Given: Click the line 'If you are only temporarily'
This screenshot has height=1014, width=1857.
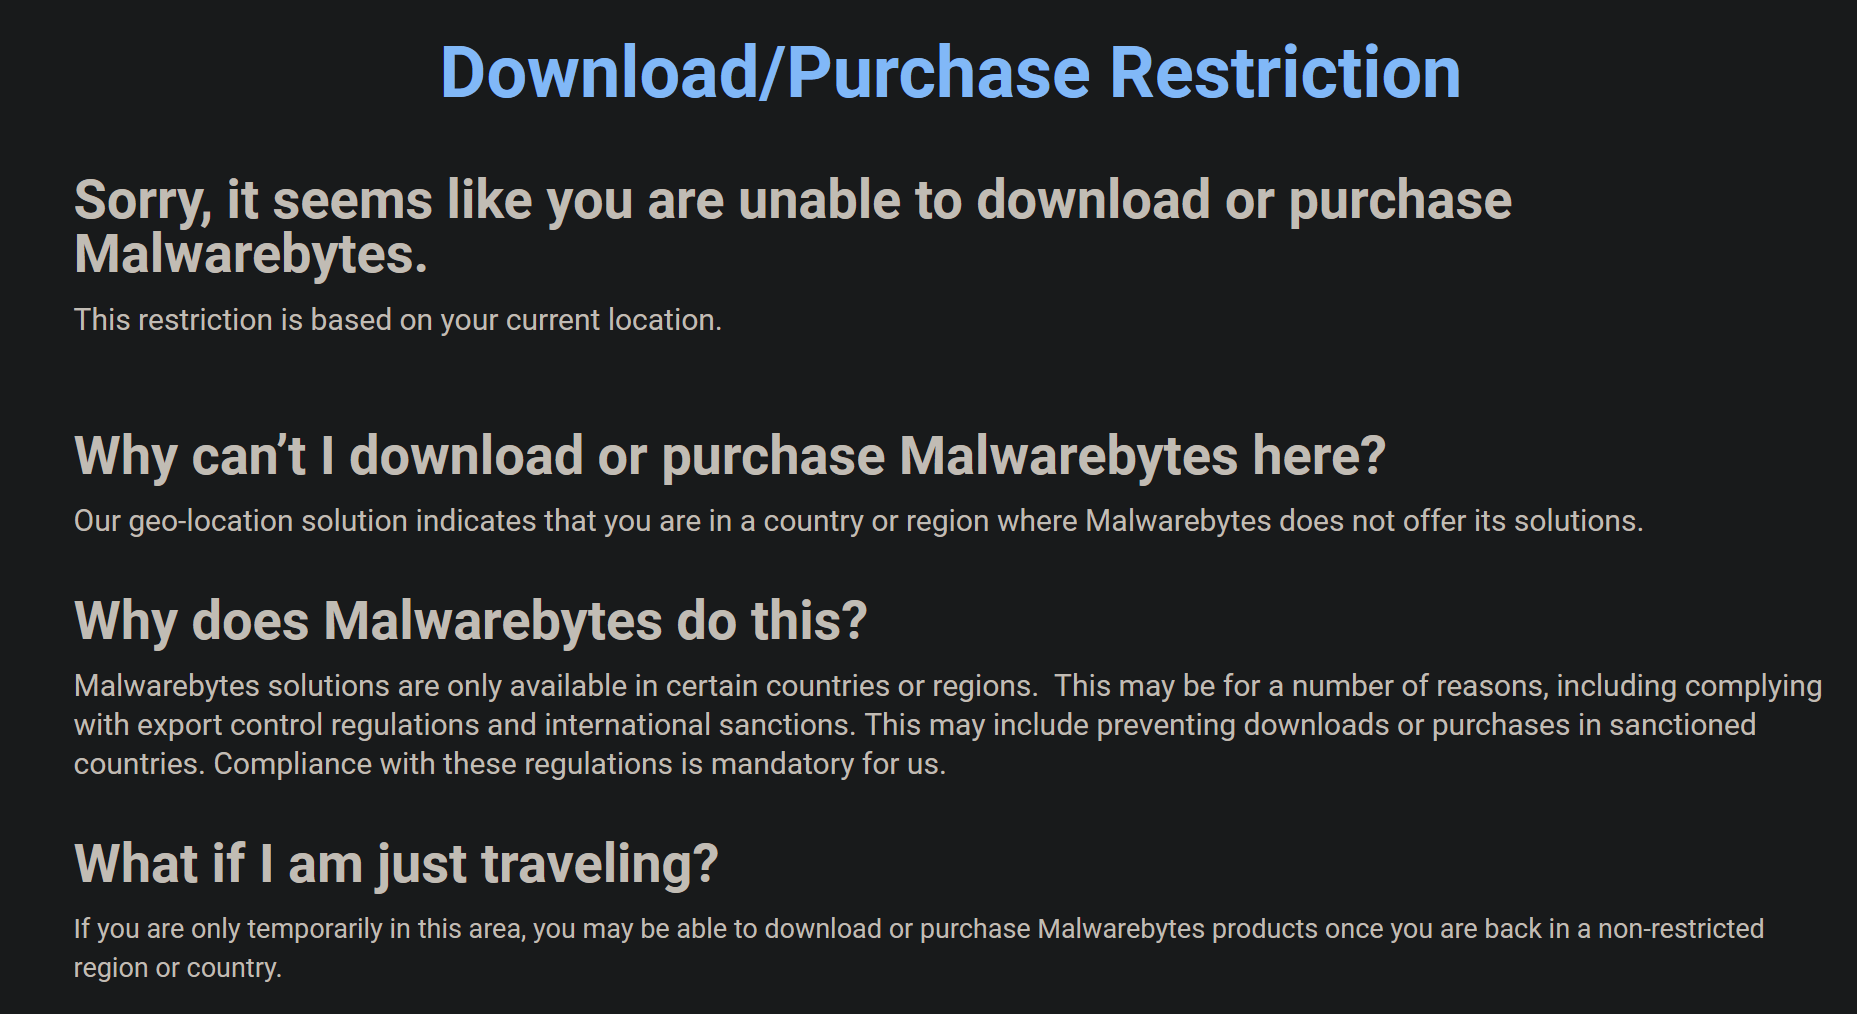Looking at the screenshot, I should [x=919, y=929].
